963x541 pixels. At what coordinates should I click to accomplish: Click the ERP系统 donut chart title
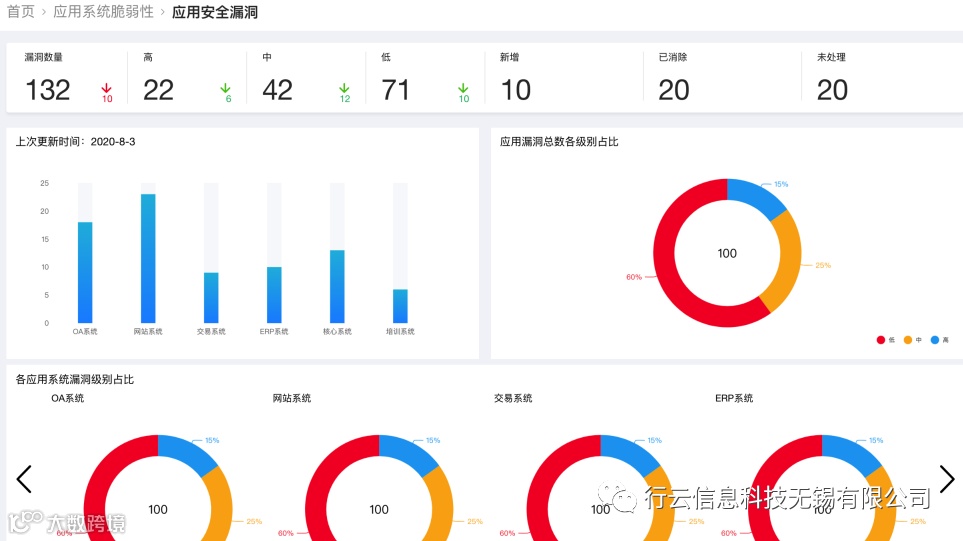coord(734,398)
